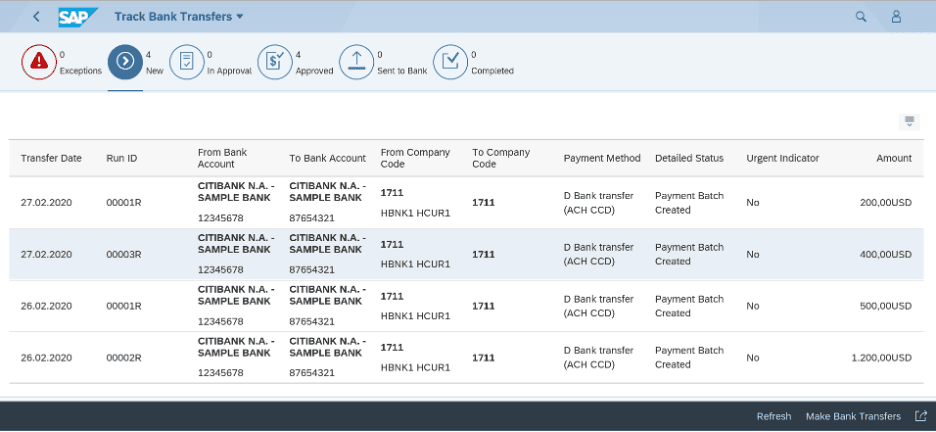The width and height of the screenshot is (936, 432).
Task: Click the Exceptions tab label
Action: pos(81,70)
